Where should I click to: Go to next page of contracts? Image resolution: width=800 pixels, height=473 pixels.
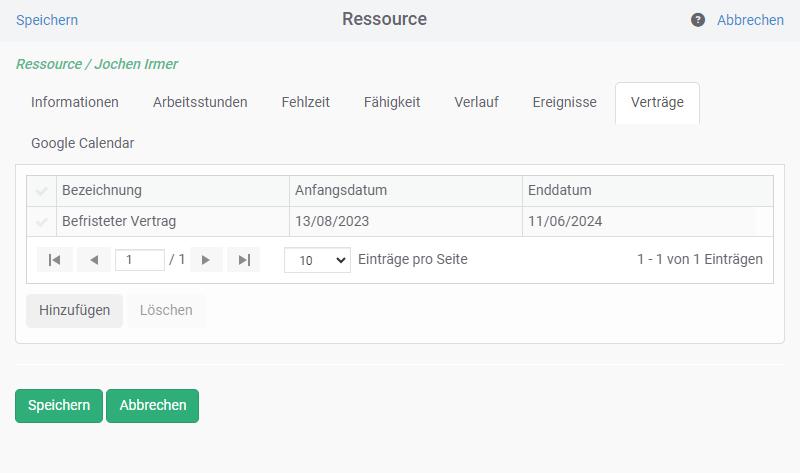[206, 260]
